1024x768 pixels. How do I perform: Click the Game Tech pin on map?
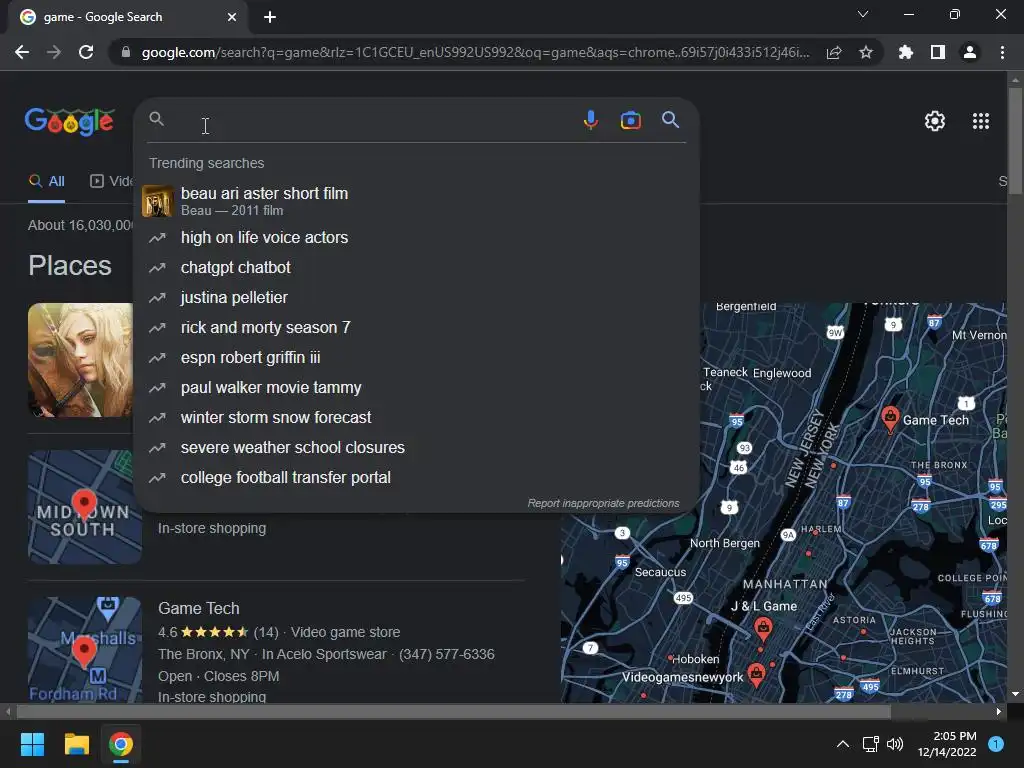tap(889, 418)
